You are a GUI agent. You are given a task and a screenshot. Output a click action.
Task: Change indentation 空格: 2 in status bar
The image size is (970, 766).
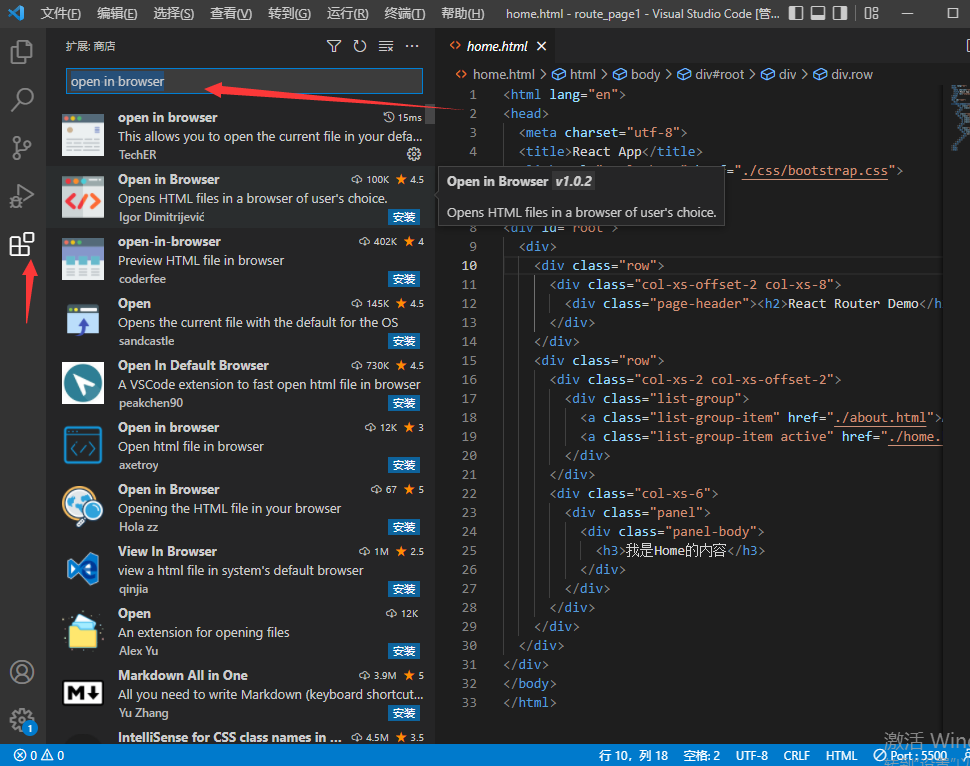(702, 755)
